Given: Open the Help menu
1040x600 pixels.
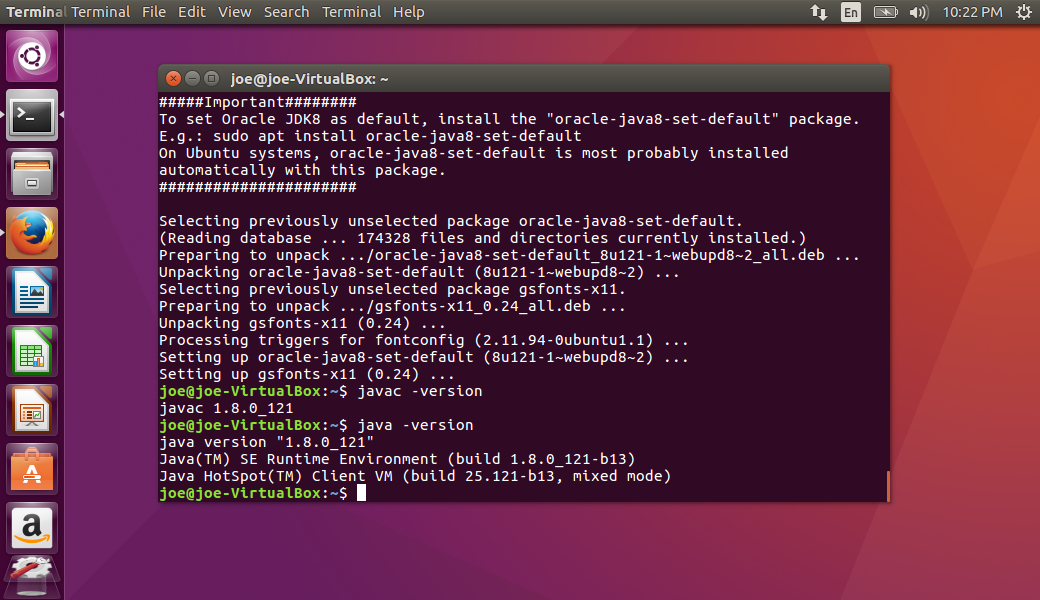Looking at the screenshot, I should [x=409, y=12].
